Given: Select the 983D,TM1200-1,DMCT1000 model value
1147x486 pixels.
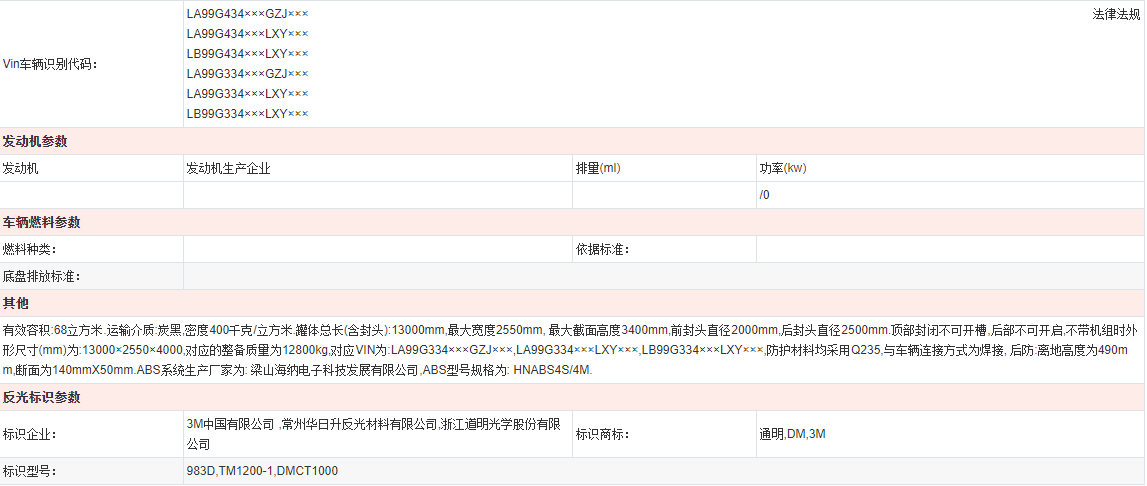Looking at the screenshot, I should click(x=262, y=471).
